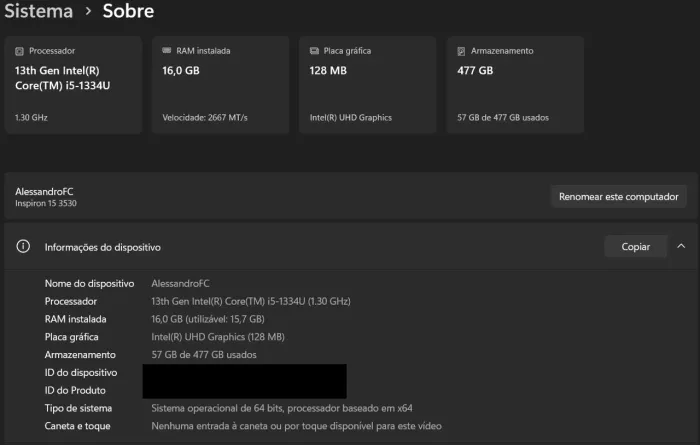Click Intel(R) UHD Graphics text in card
The height and width of the screenshot is (445, 700).
click(x=351, y=118)
